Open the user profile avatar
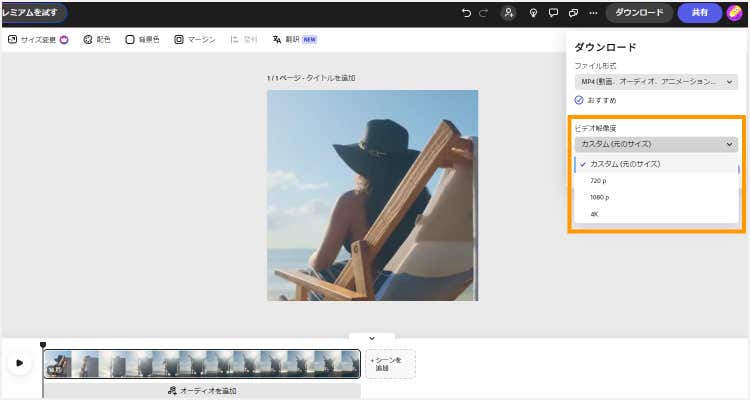 [734, 13]
